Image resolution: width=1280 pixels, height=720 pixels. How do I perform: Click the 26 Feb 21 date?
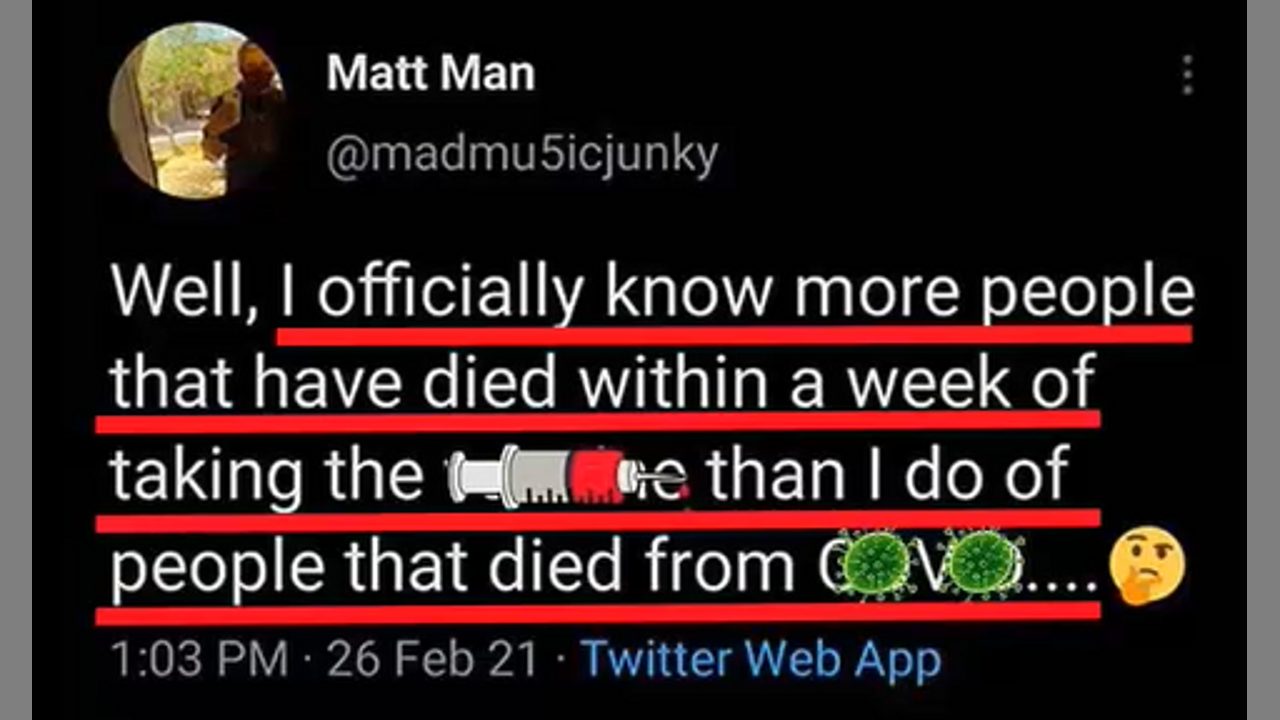coord(431,661)
